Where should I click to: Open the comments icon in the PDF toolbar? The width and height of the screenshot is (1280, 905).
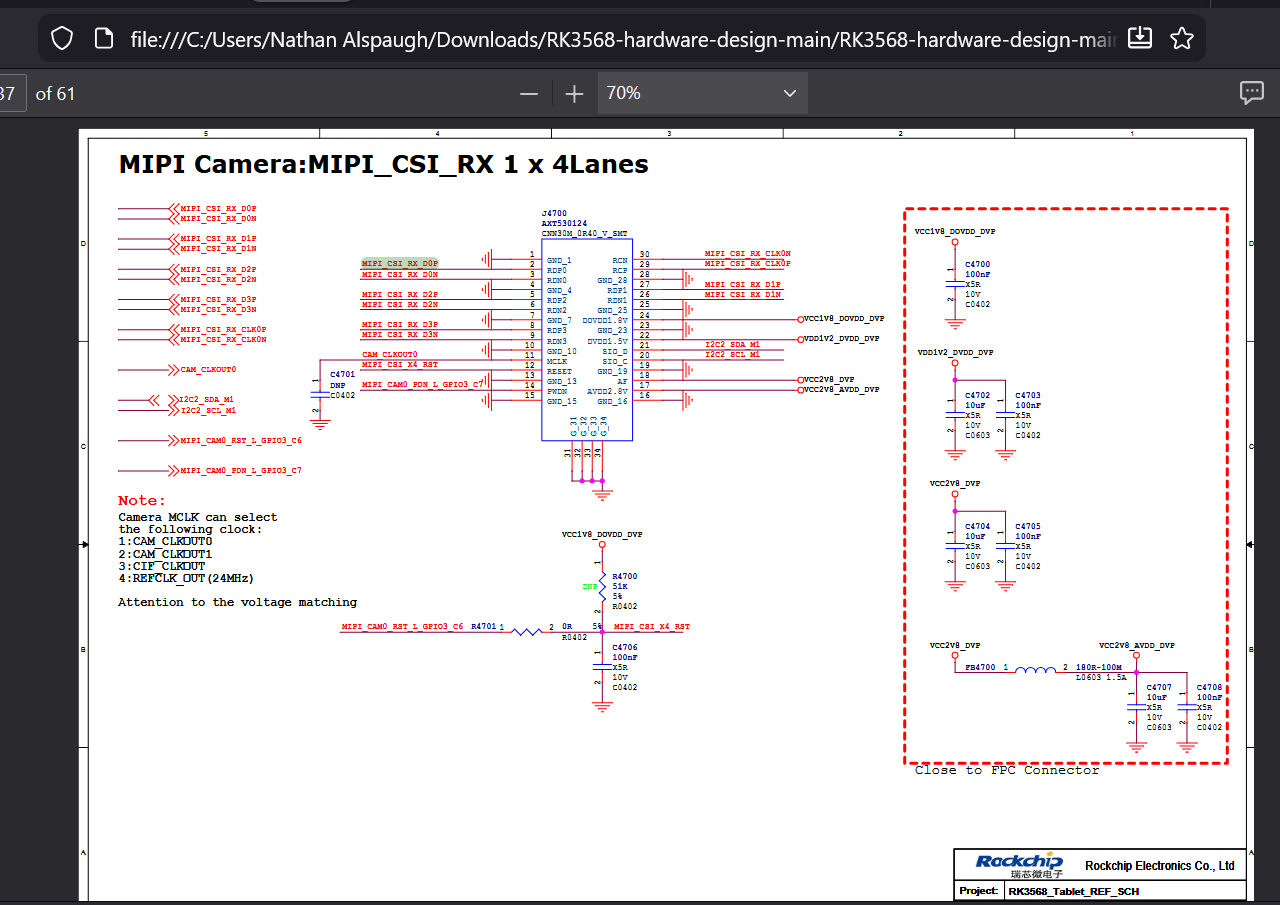pyautogui.click(x=1251, y=93)
